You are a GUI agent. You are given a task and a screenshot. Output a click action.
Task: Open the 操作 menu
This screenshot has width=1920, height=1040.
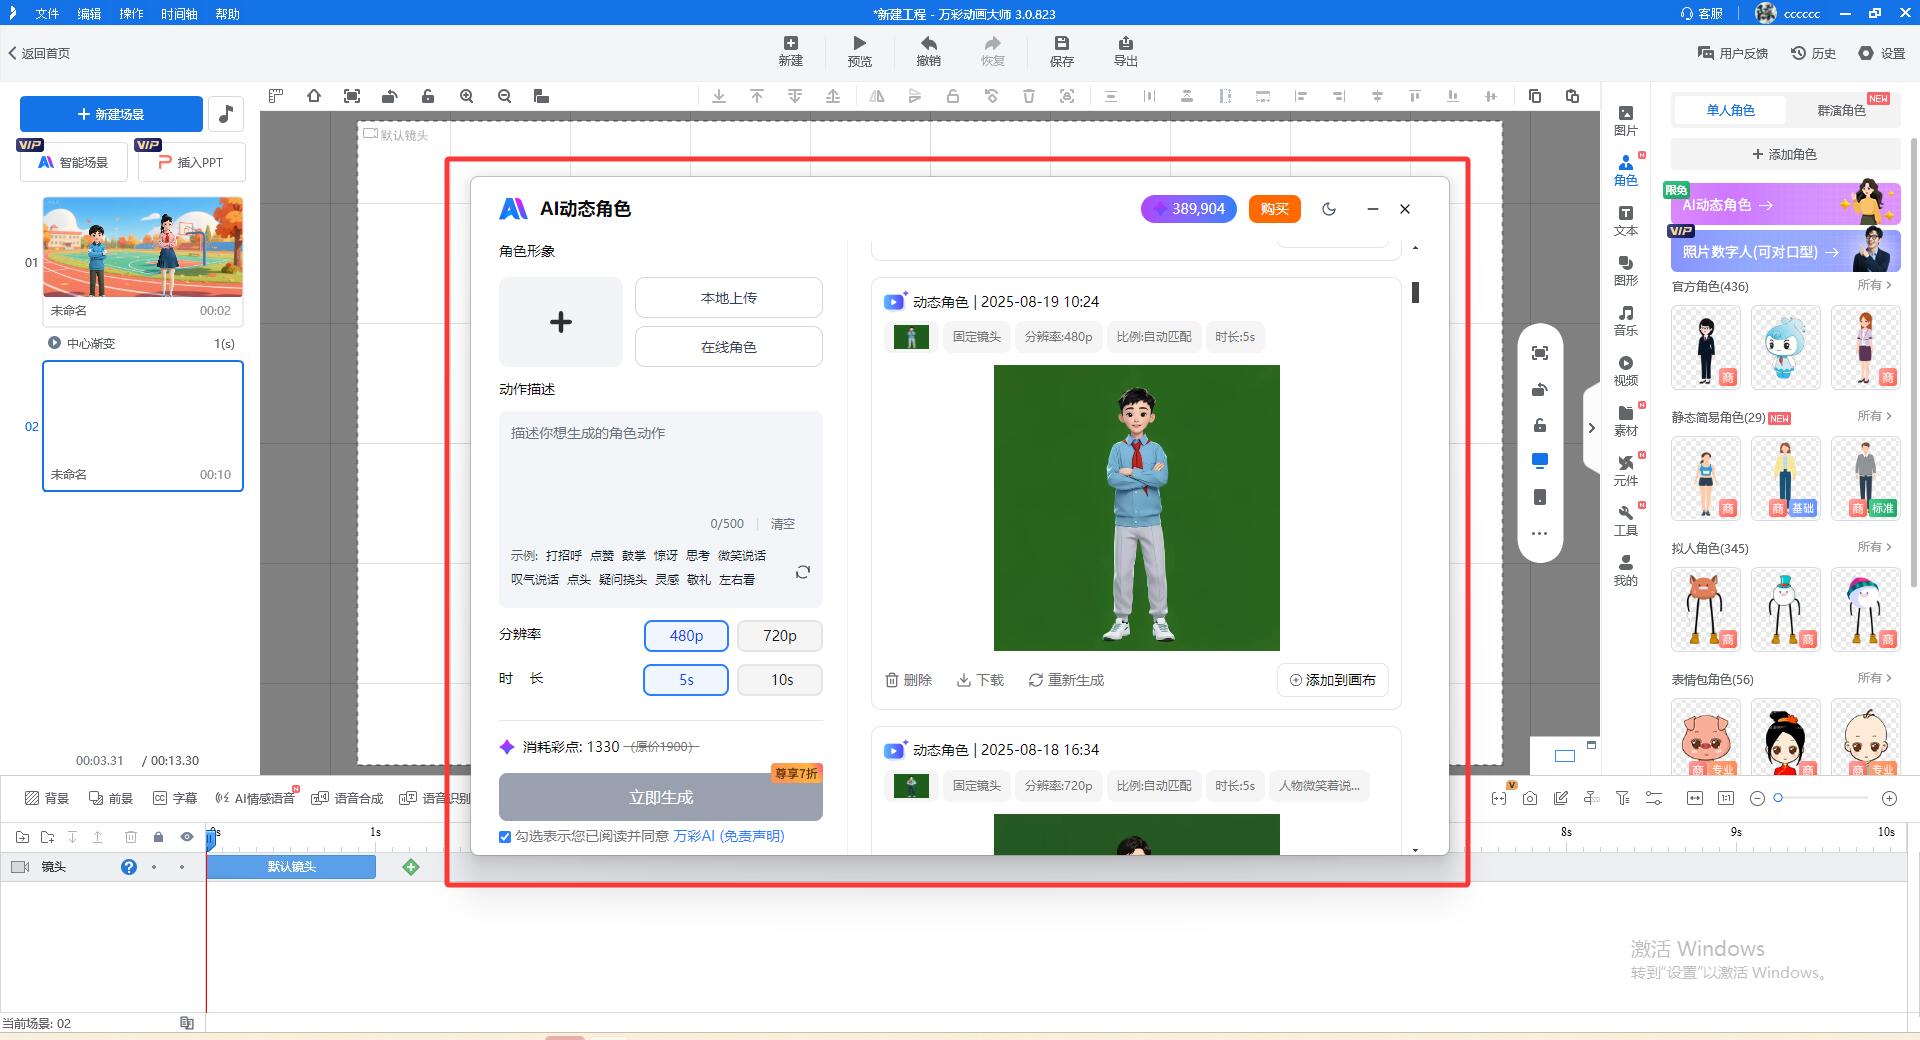pyautogui.click(x=131, y=14)
